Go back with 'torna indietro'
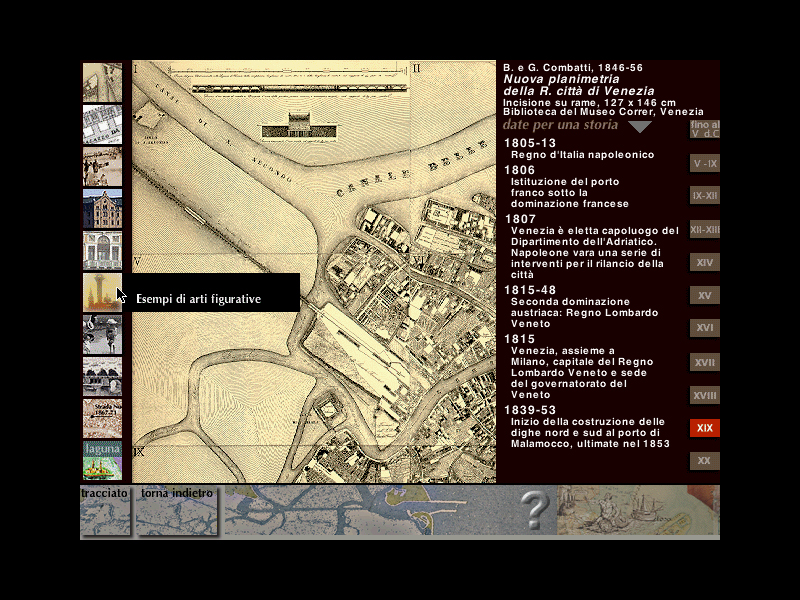Image resolution: width=800 pixels, height=600 pixels. click(x=177, y=511)
